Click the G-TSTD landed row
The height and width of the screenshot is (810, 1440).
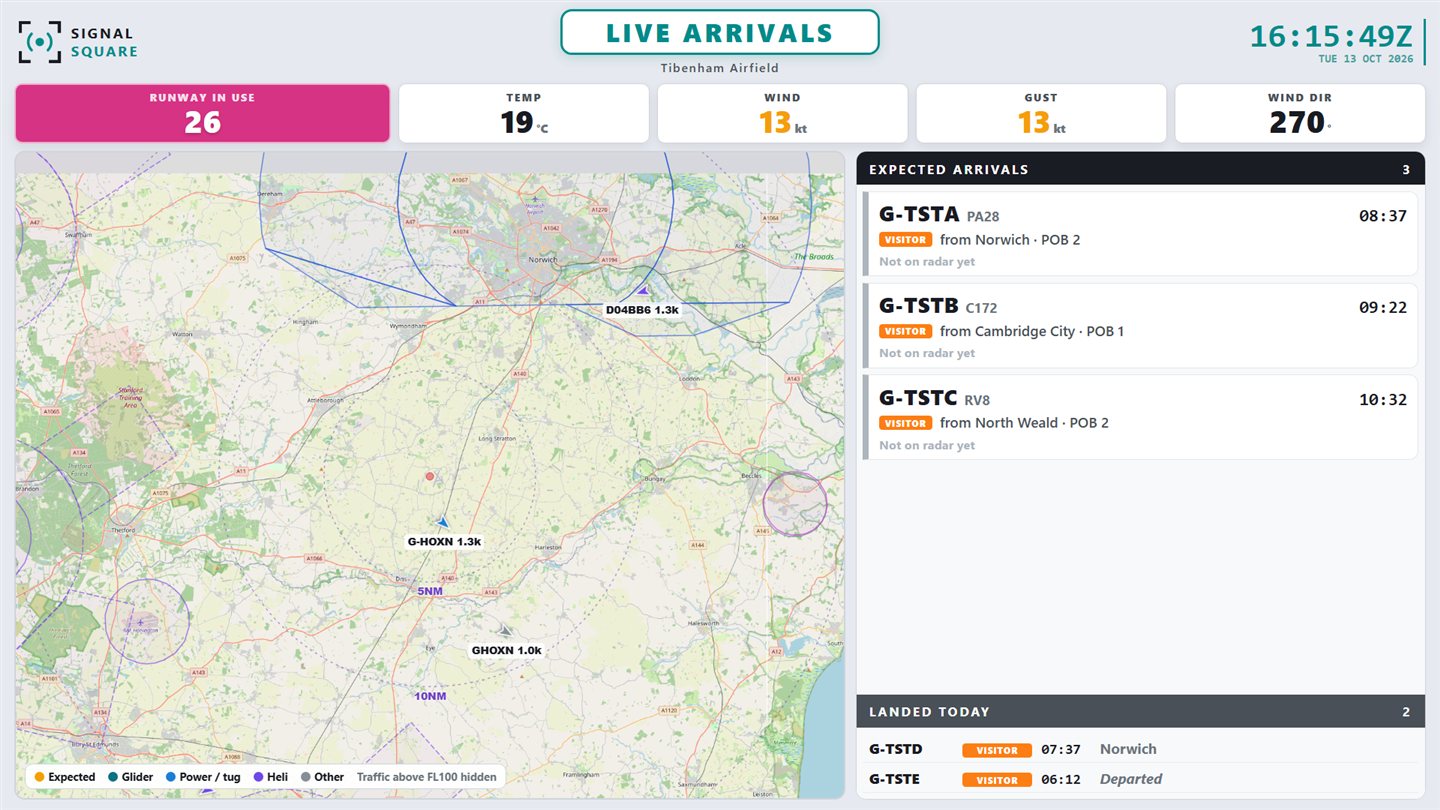[x=1141, y=749]
